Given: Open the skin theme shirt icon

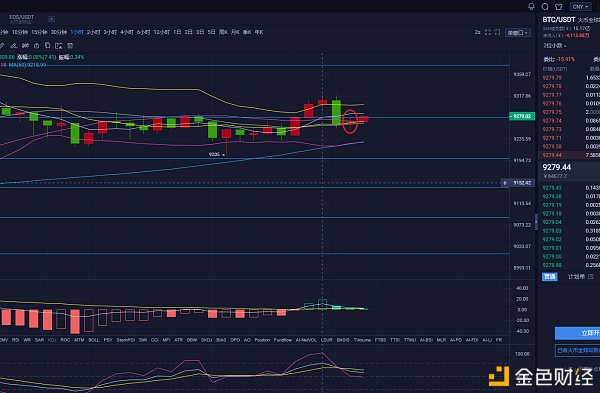Looking at the screenshot, I should pyautogui.click(x=559, y=7).
